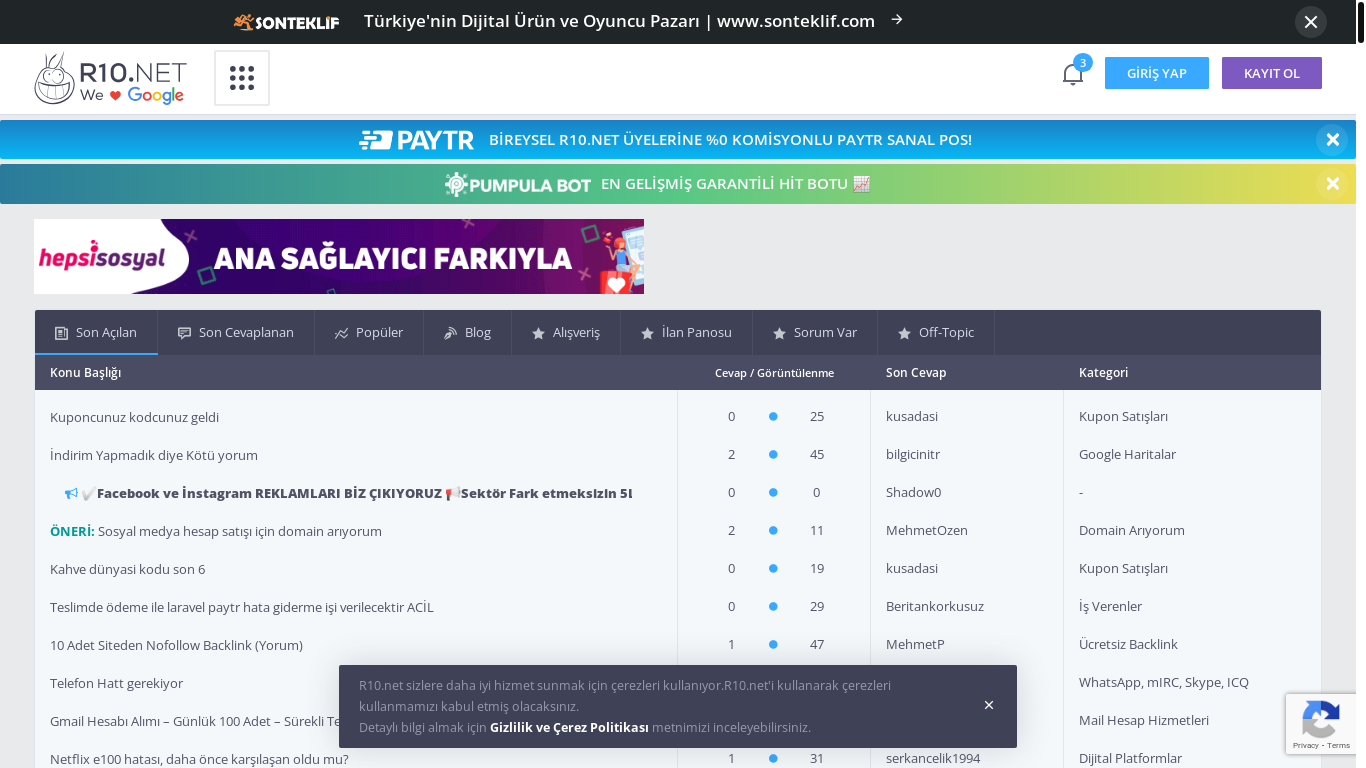Screen dimensions: 1366x768
Task: Click the KAYIT OL button
Action: point(1272,73)
